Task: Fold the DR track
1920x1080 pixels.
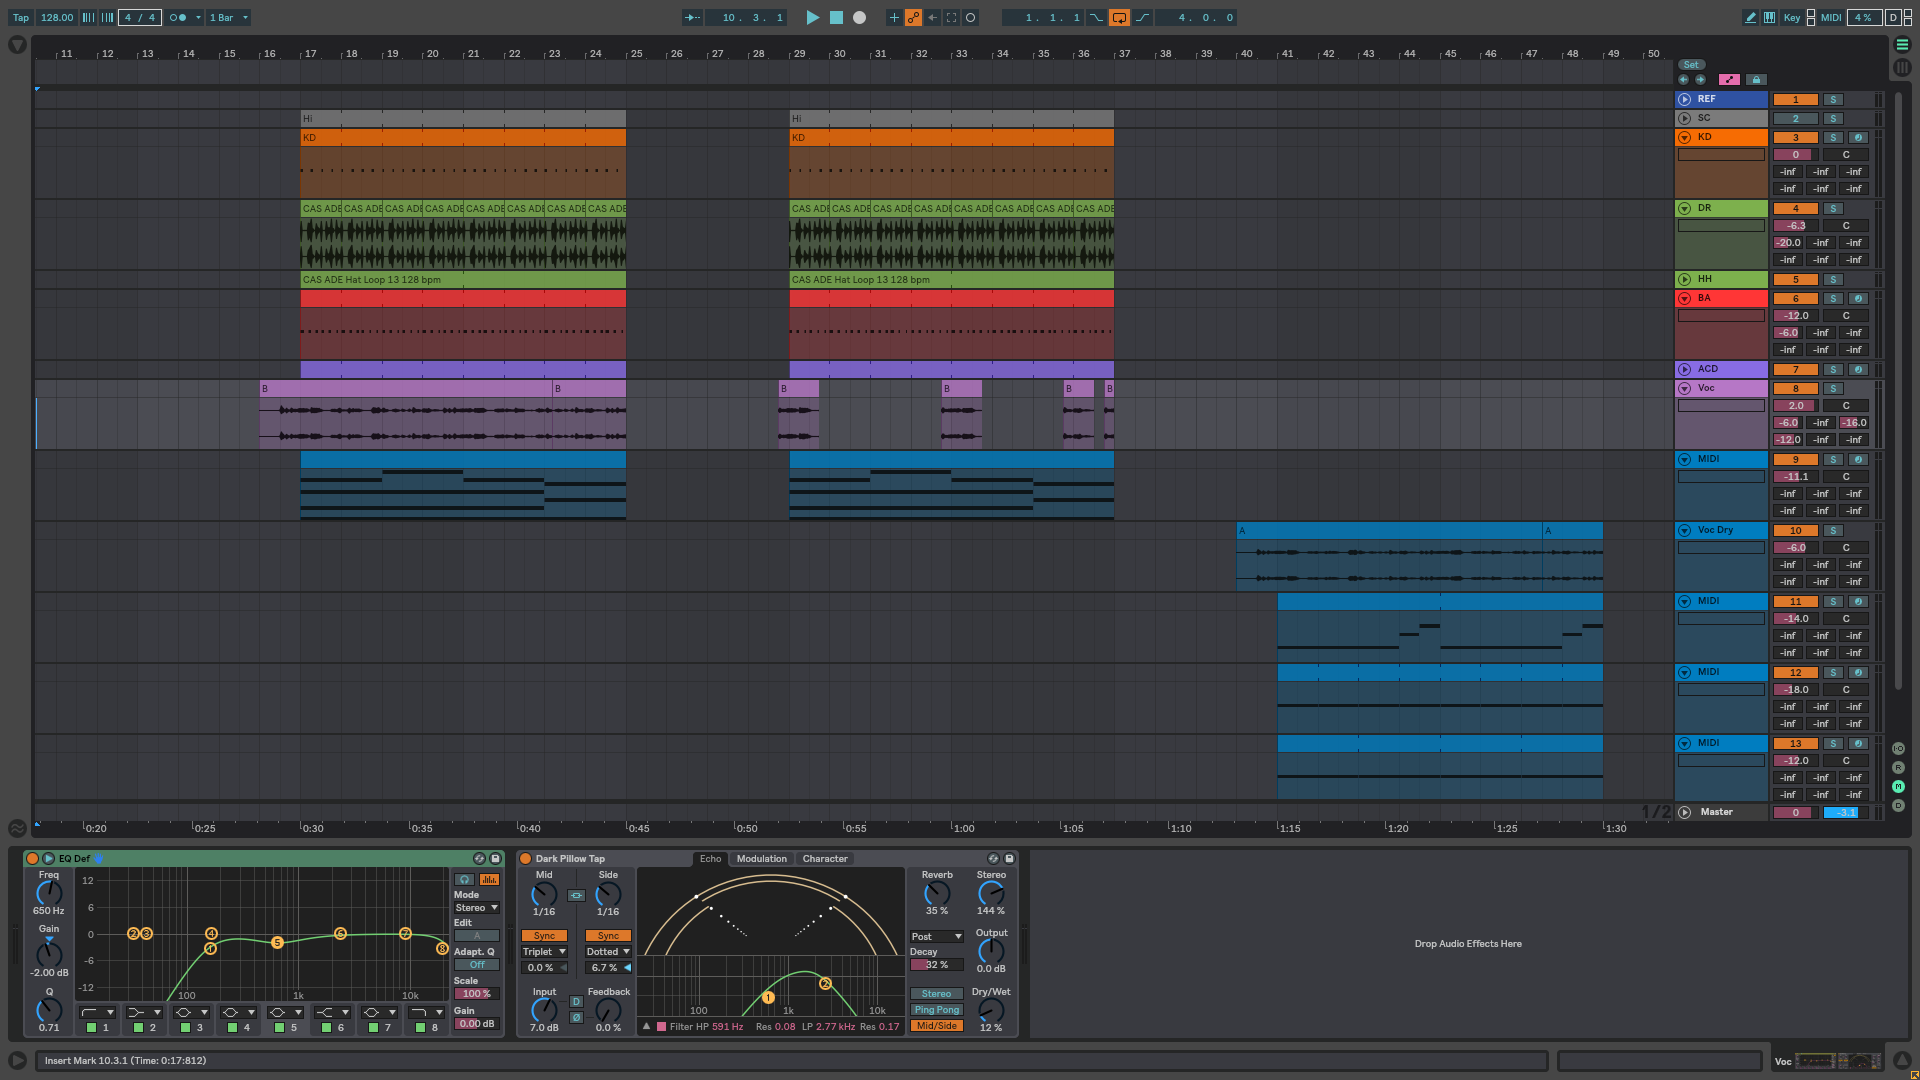Action: [x=1685, y=208]
